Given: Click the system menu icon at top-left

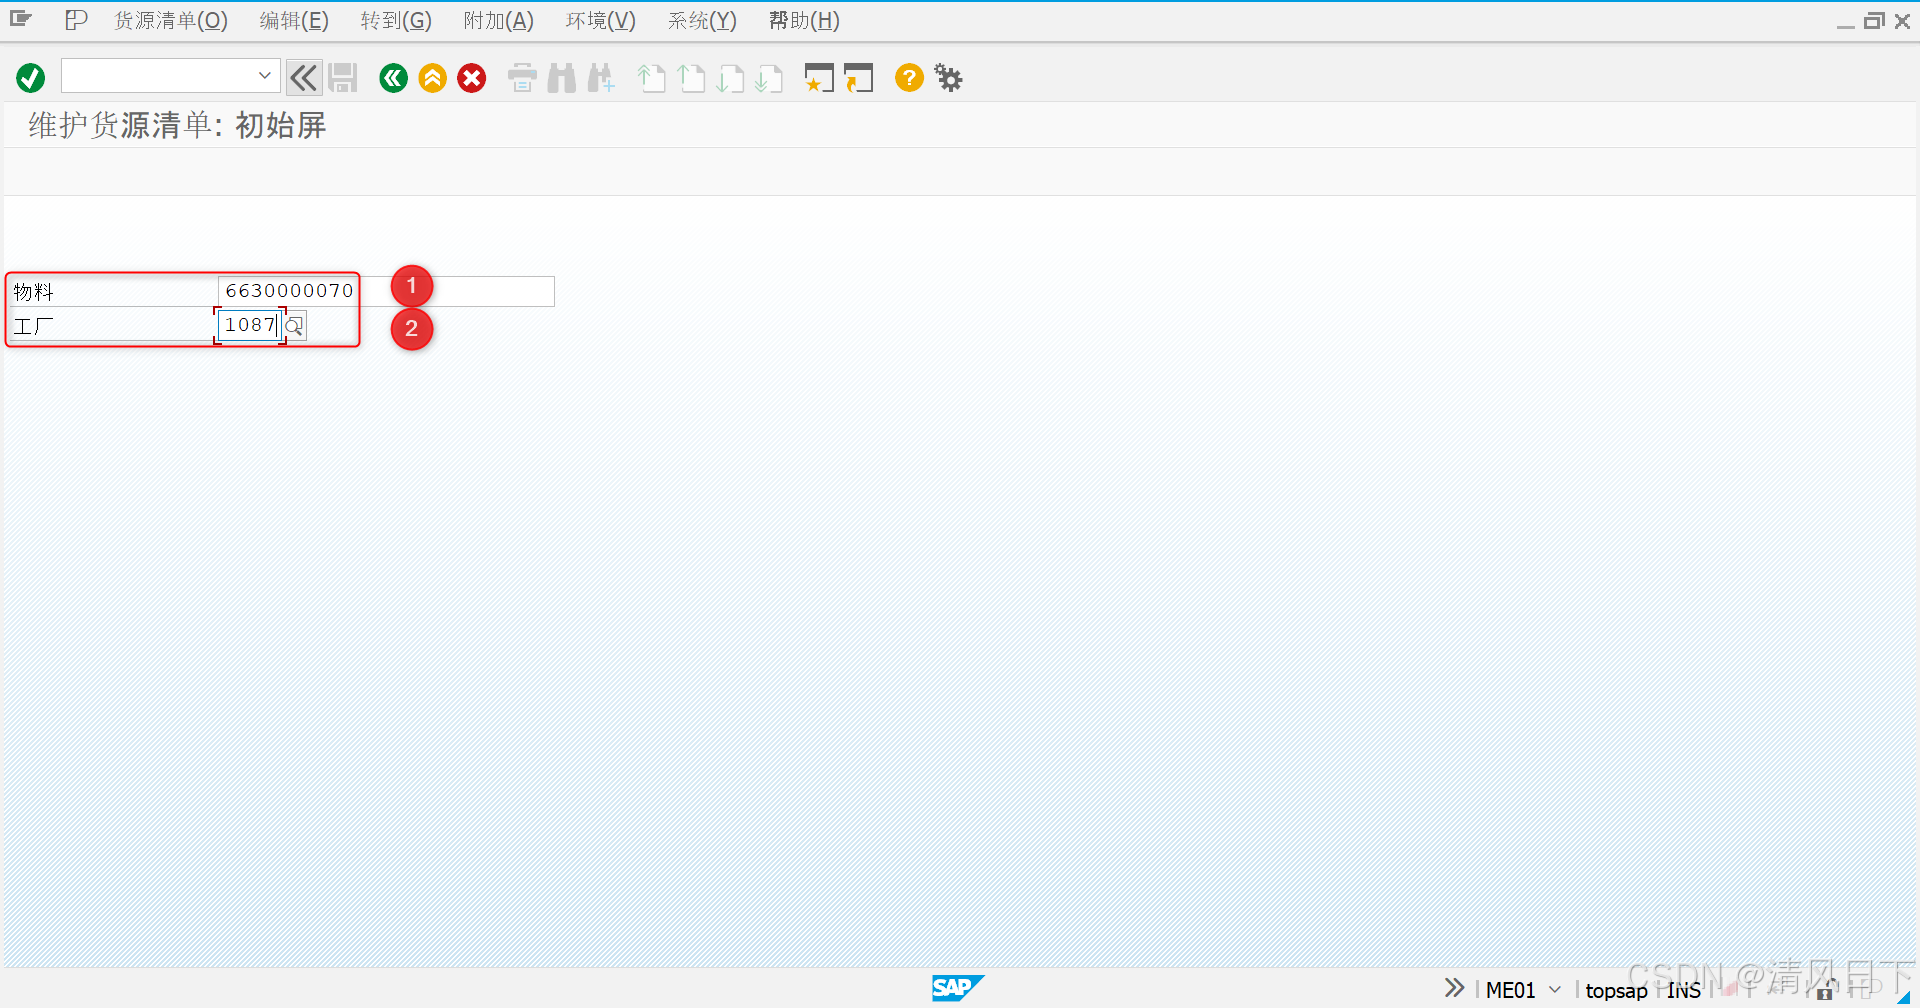Looking at the screenshot, I should [x=21, y=19].
